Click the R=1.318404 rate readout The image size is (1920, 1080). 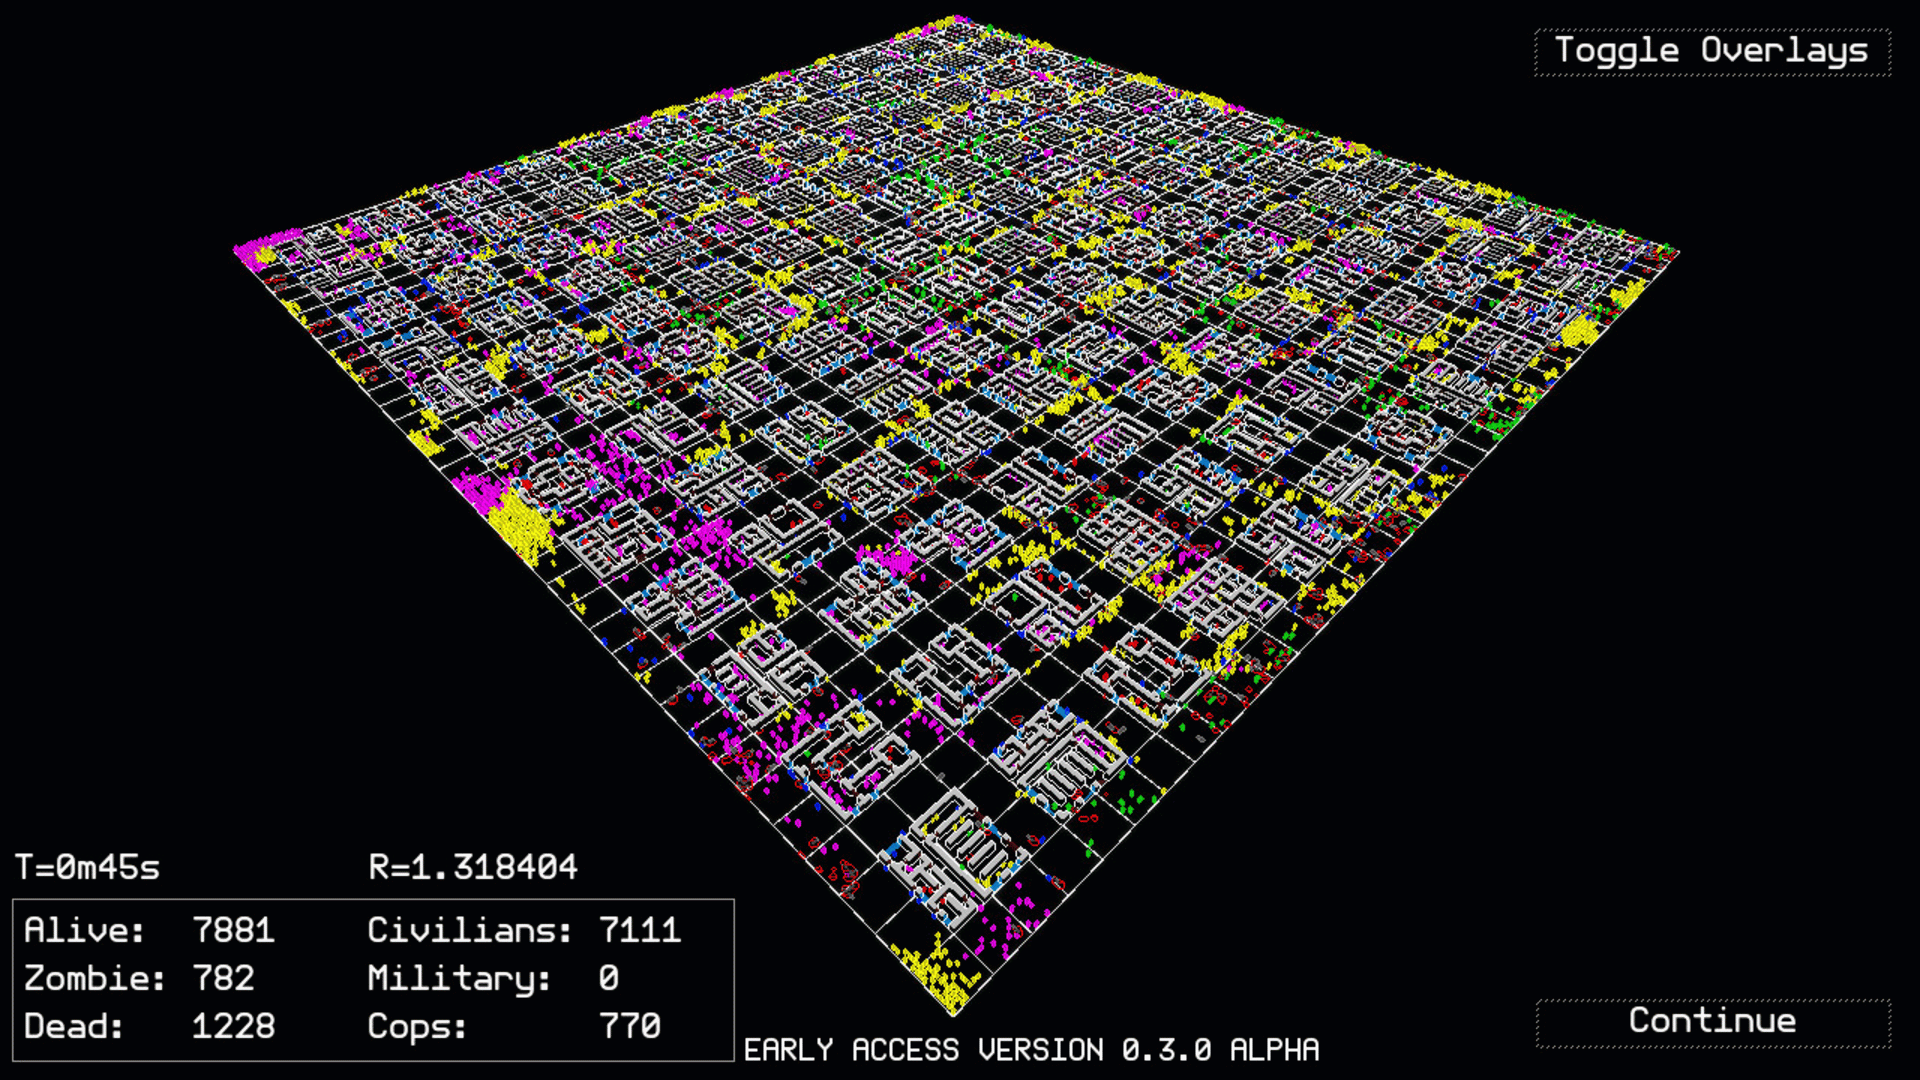click(473, 867)
